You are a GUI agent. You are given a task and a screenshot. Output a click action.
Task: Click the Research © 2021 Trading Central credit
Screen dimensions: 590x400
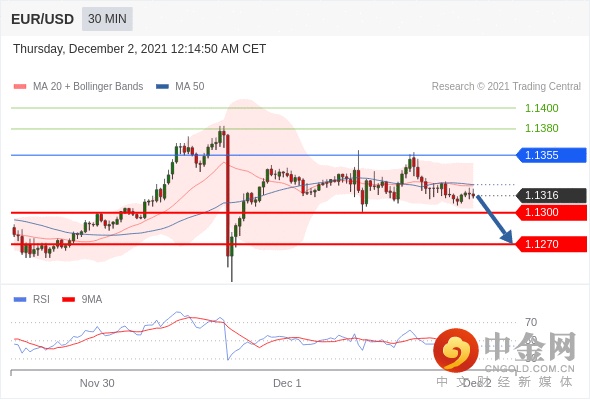pyautogui.click(x=506, y=87)
